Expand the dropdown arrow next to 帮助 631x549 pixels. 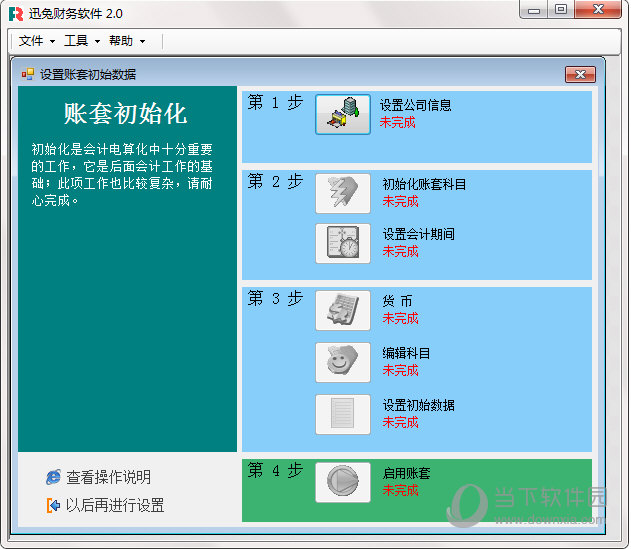[142, 41]
